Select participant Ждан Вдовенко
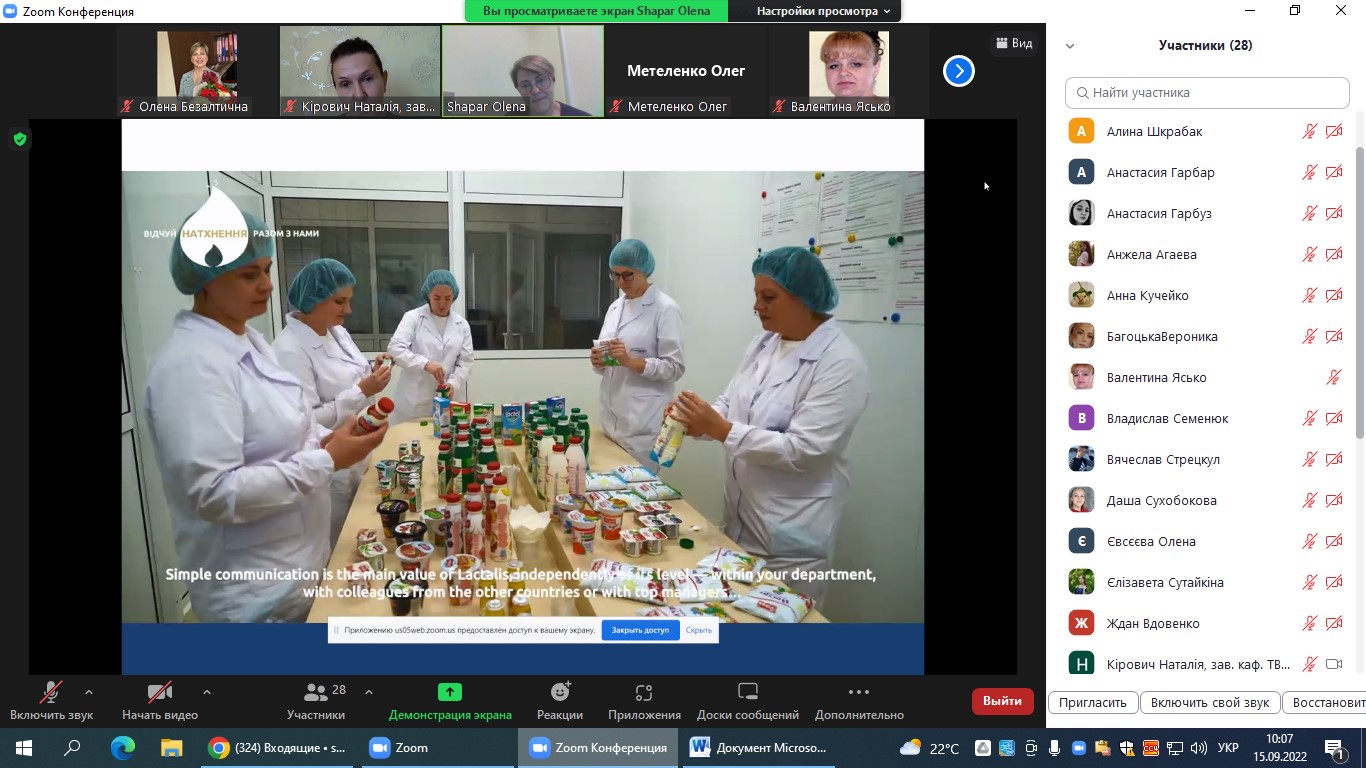Screen dimensions: 1366x768 coord(1206,623)
